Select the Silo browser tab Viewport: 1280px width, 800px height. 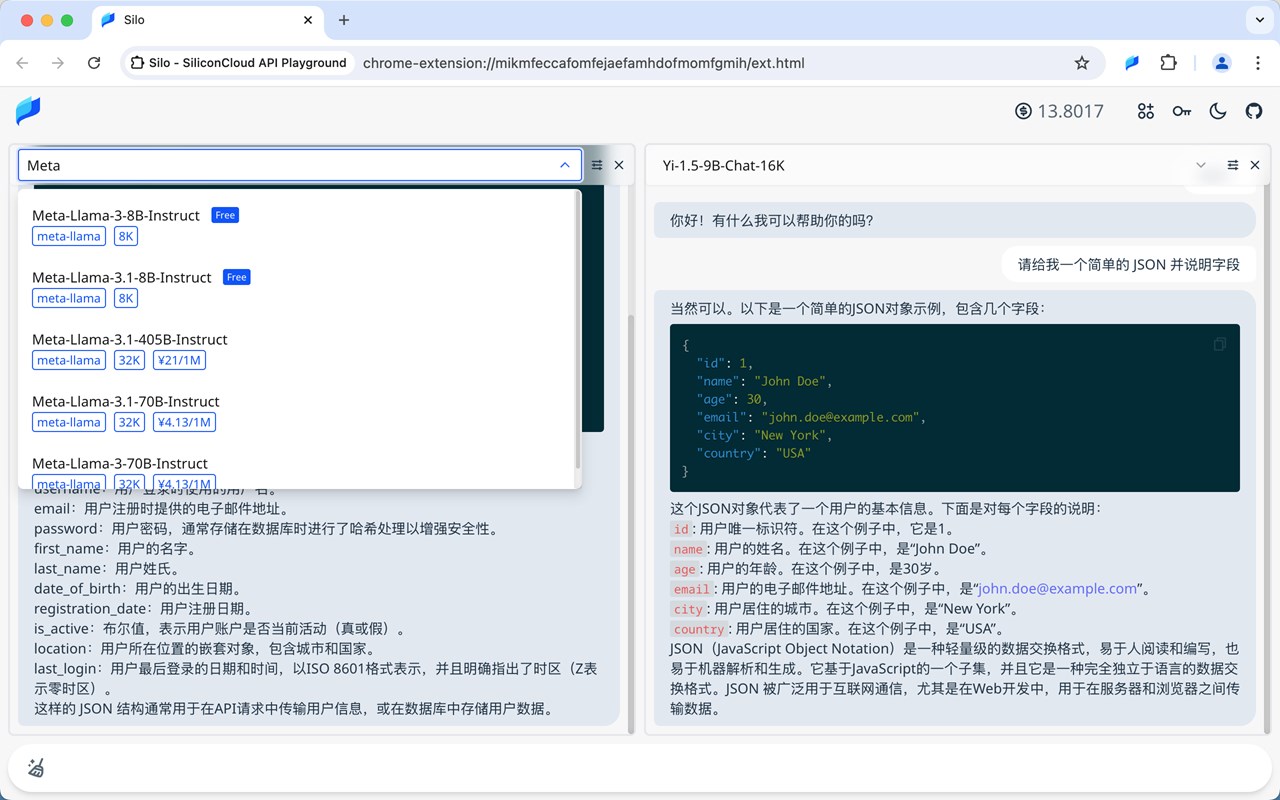click(x=208, y=20)
